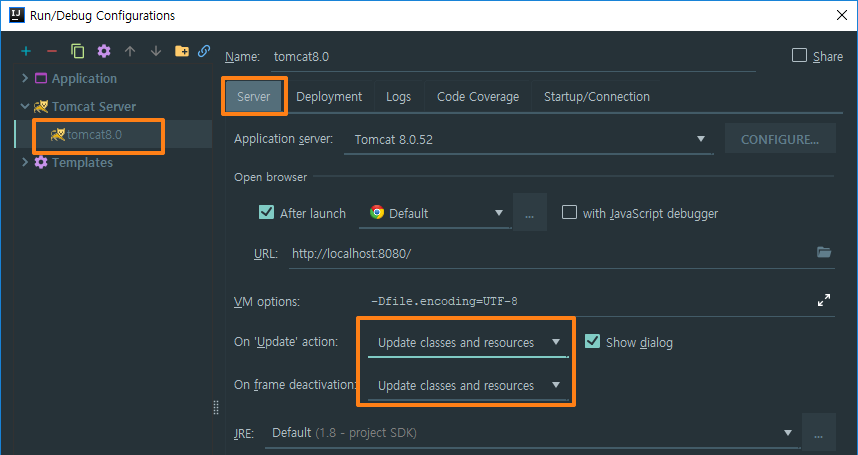Screen dimensions: 858x455
Task: Click the Tomcat Server cat icon
Action: coord(41,107)
